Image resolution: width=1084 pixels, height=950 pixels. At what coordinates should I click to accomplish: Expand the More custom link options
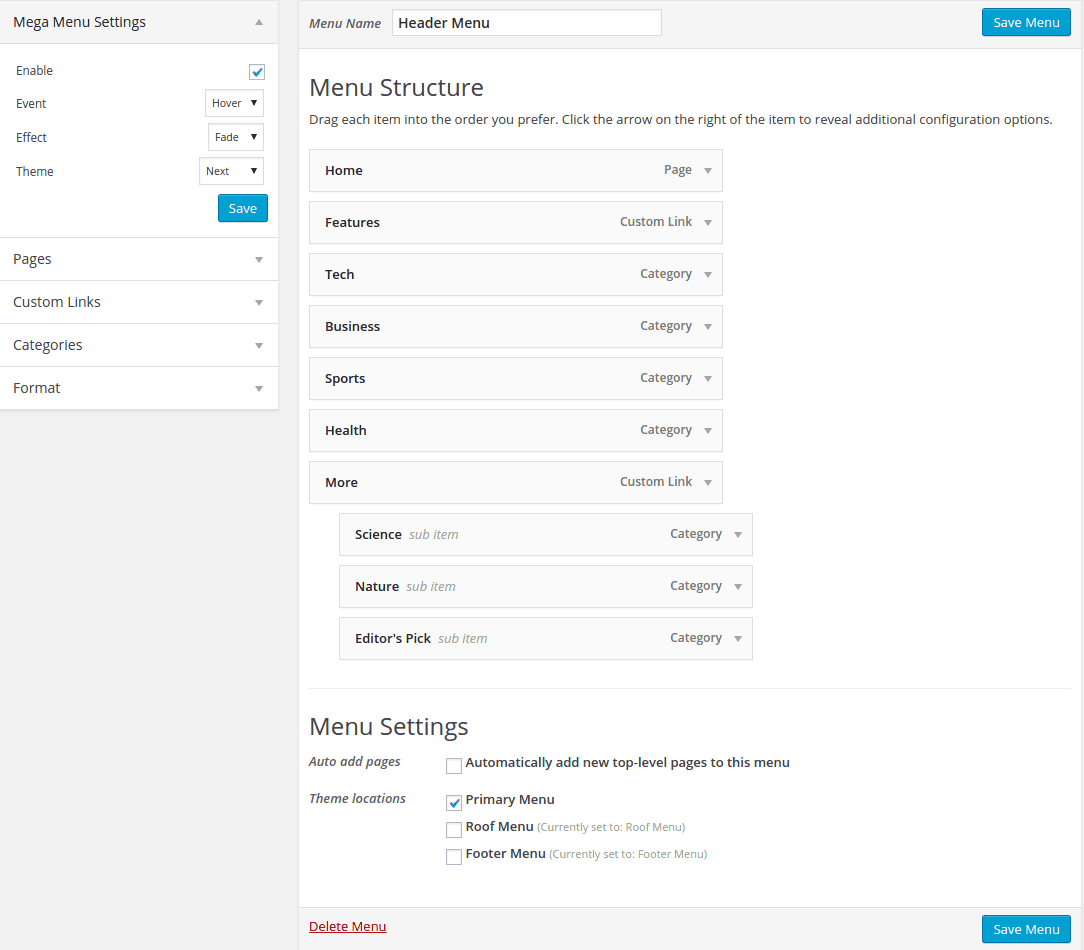pyautogui.click(x=708, y=482)
